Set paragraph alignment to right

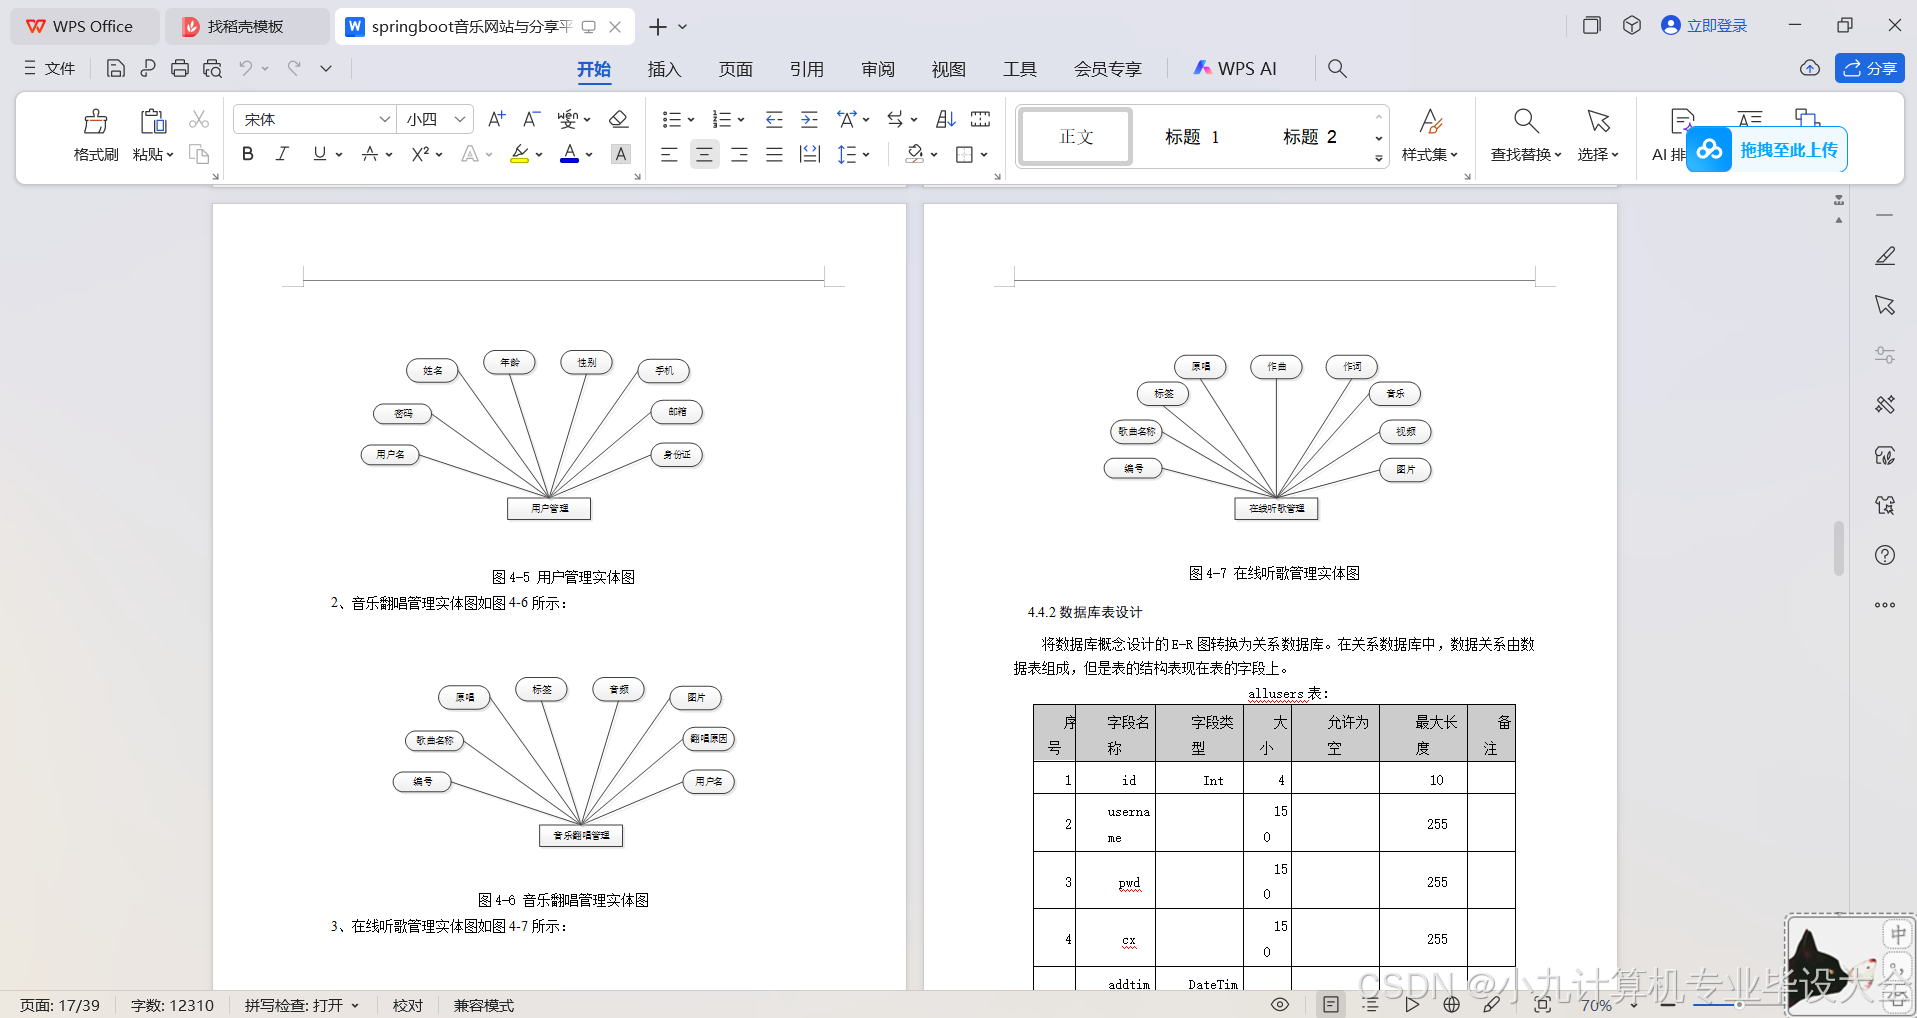point(739,154)
